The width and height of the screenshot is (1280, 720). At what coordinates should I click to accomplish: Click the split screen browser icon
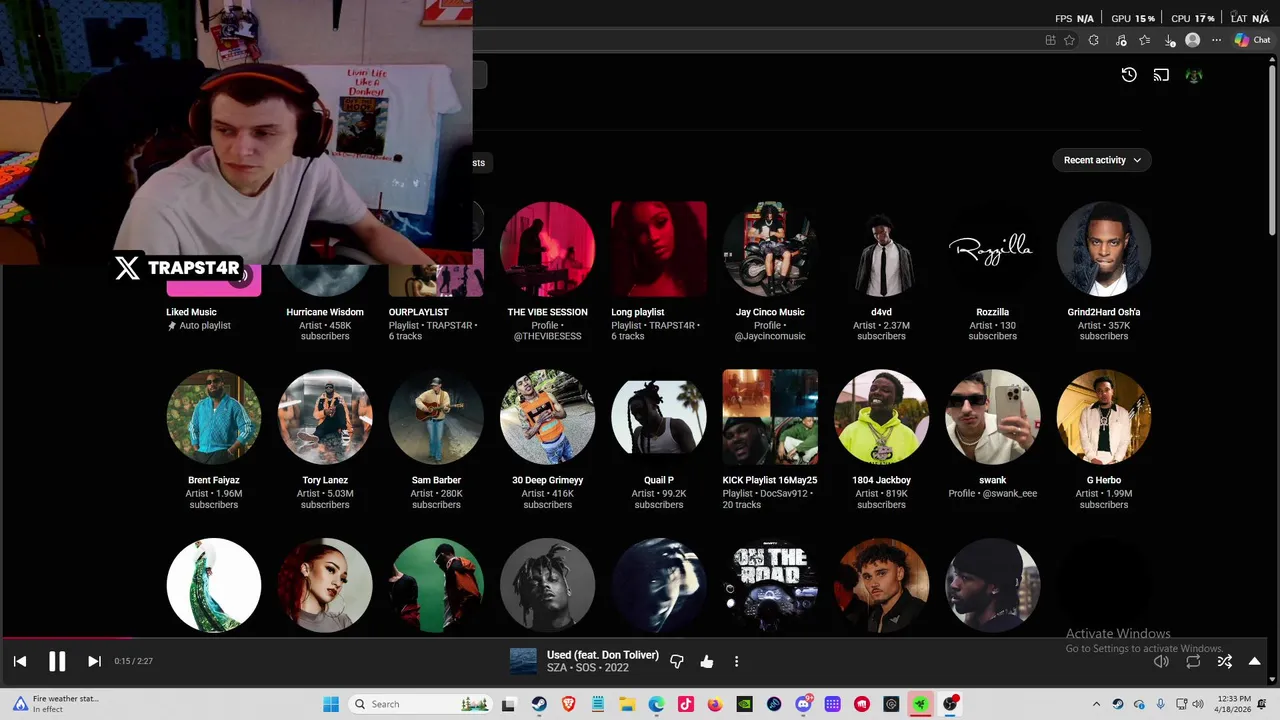[1050, 40]
